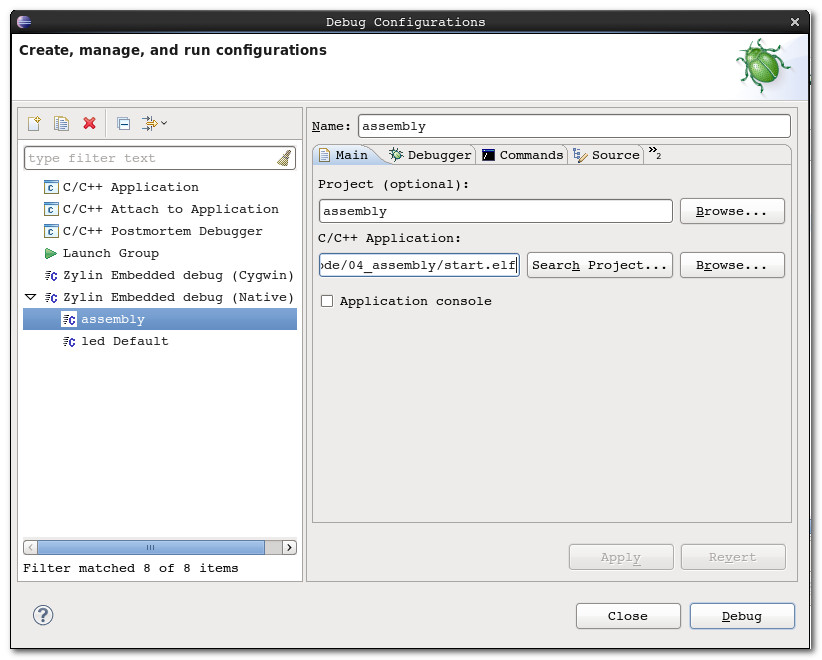822x660 pixels.
Task: Switch to the Source tab
Action: pyautogui.click(x=606, y=155)
